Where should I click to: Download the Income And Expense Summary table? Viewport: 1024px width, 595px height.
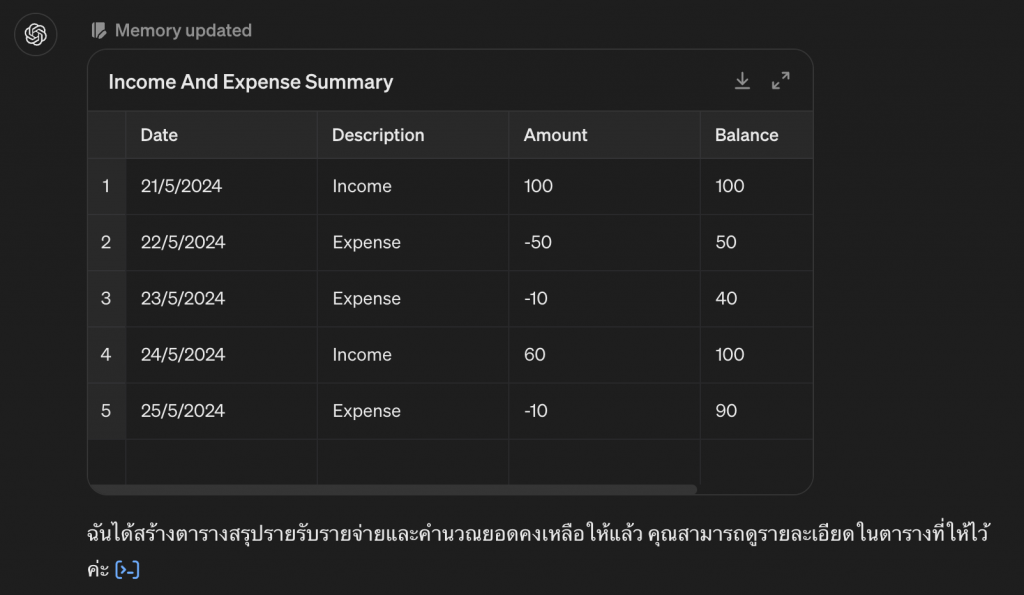coord(742,81)
